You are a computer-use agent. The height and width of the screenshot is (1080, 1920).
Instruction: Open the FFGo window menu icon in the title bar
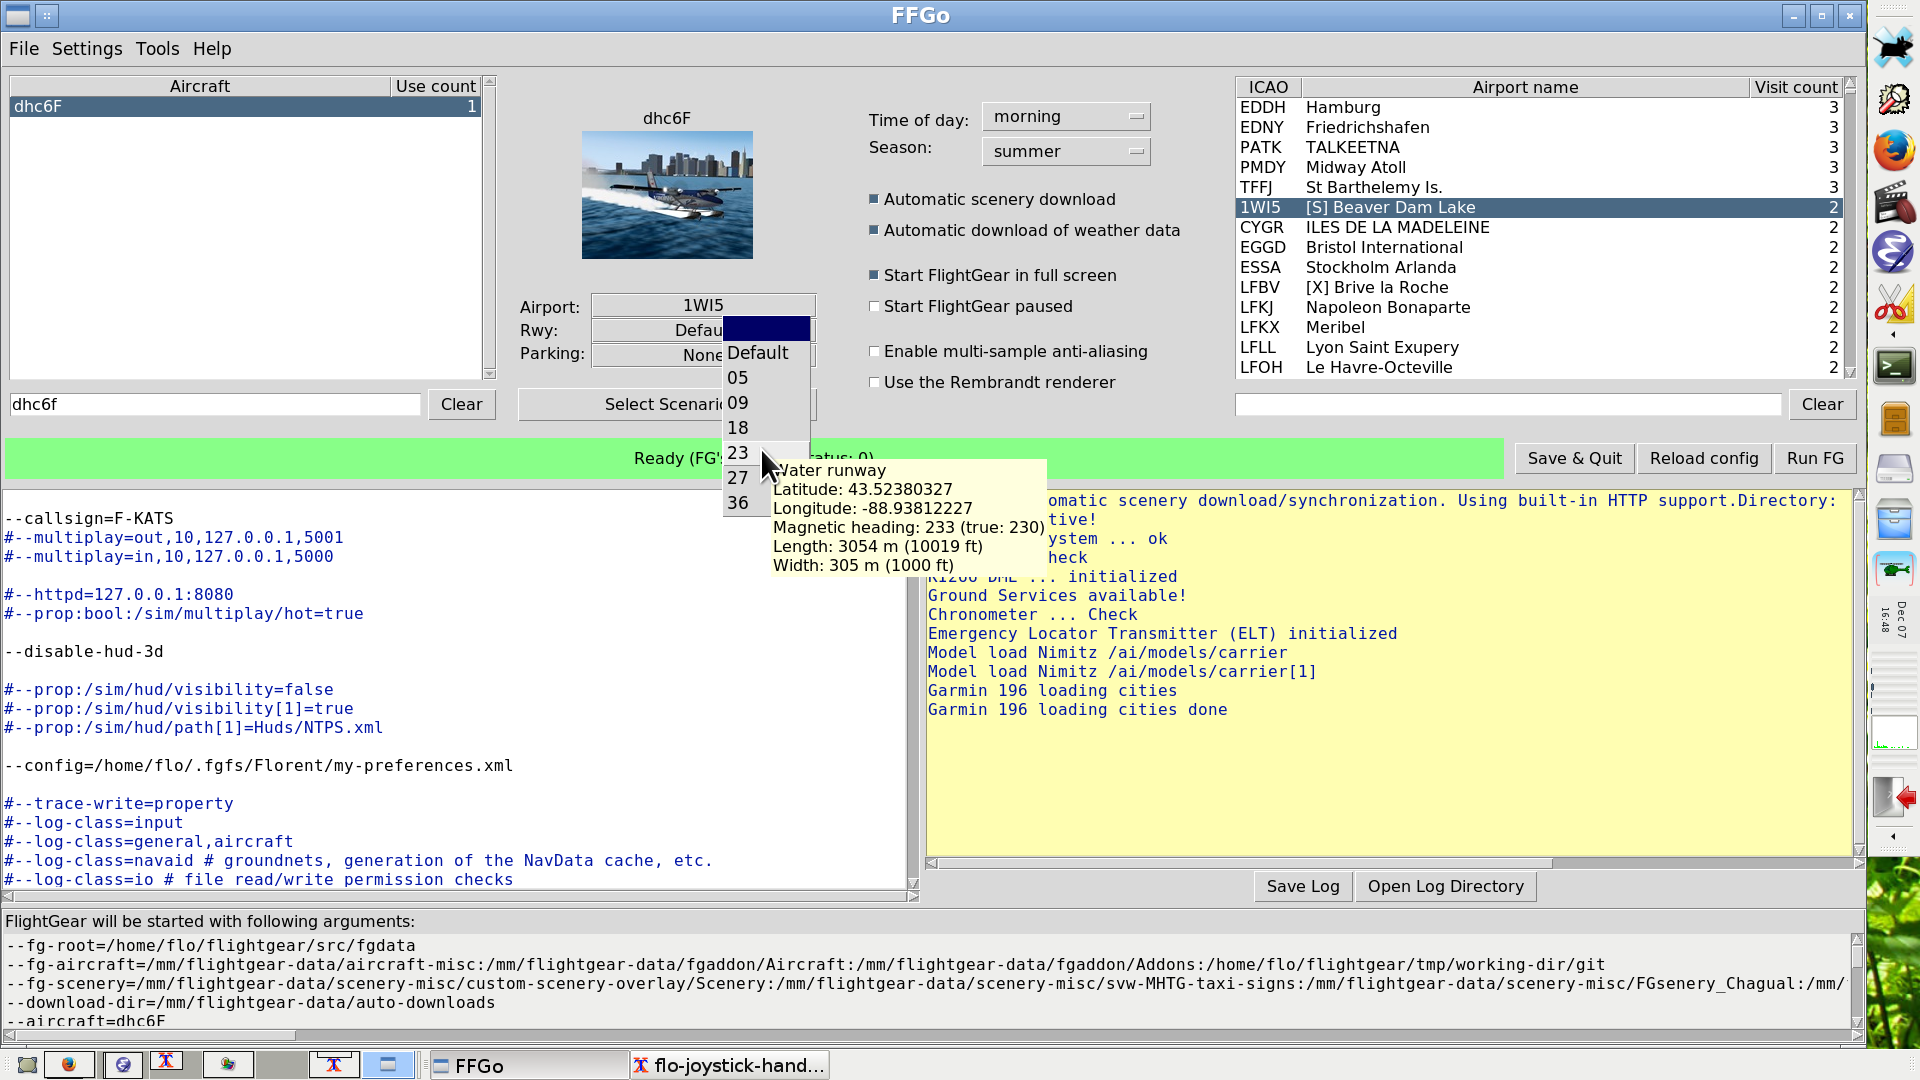click(x=18, y=15)
